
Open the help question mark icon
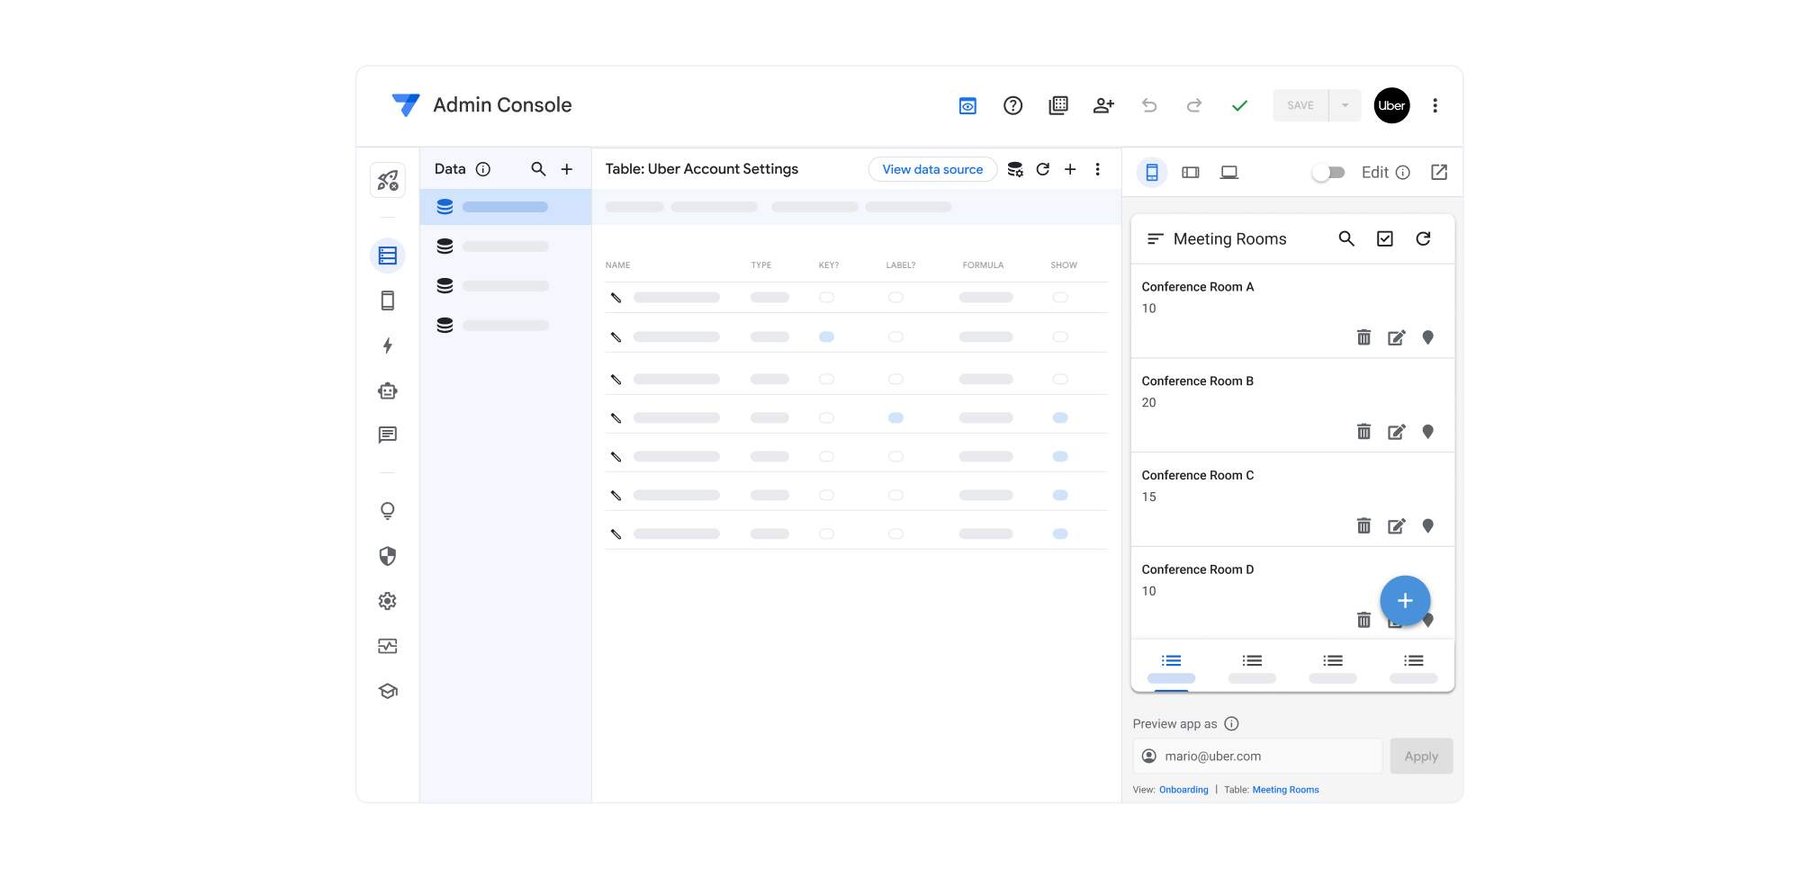pyautogui.click(x=1013, y=106)
